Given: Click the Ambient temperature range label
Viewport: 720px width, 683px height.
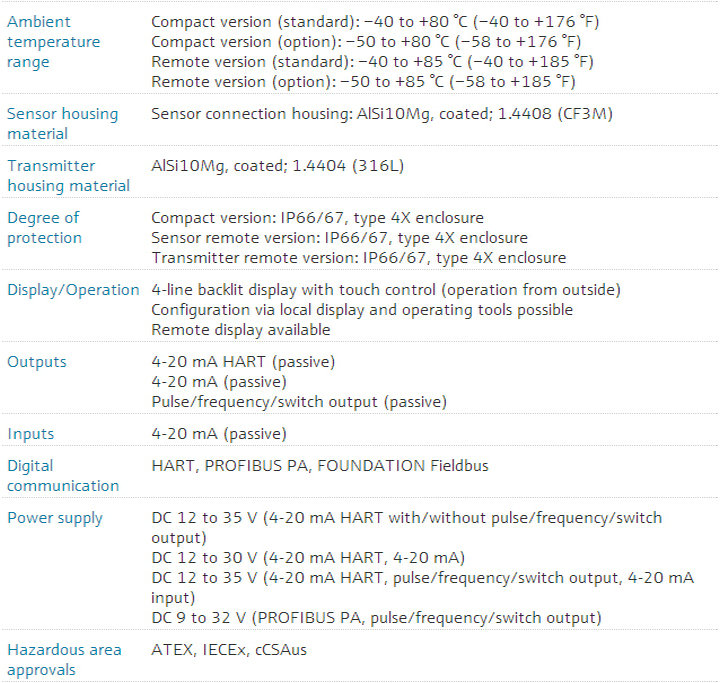Looking at the screenshot, I should [53, 42].
